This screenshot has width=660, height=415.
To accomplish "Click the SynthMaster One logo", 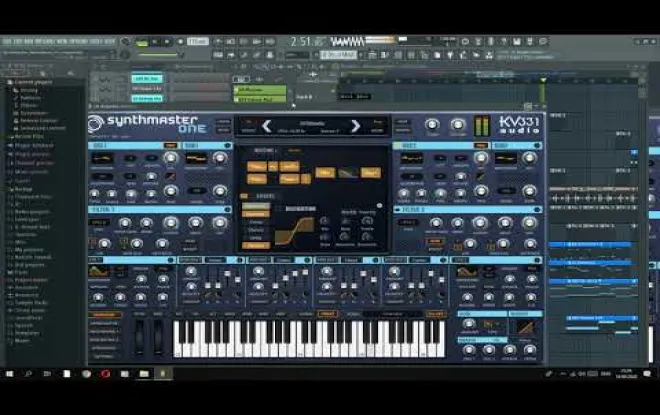I will click(x=147, y=125).
